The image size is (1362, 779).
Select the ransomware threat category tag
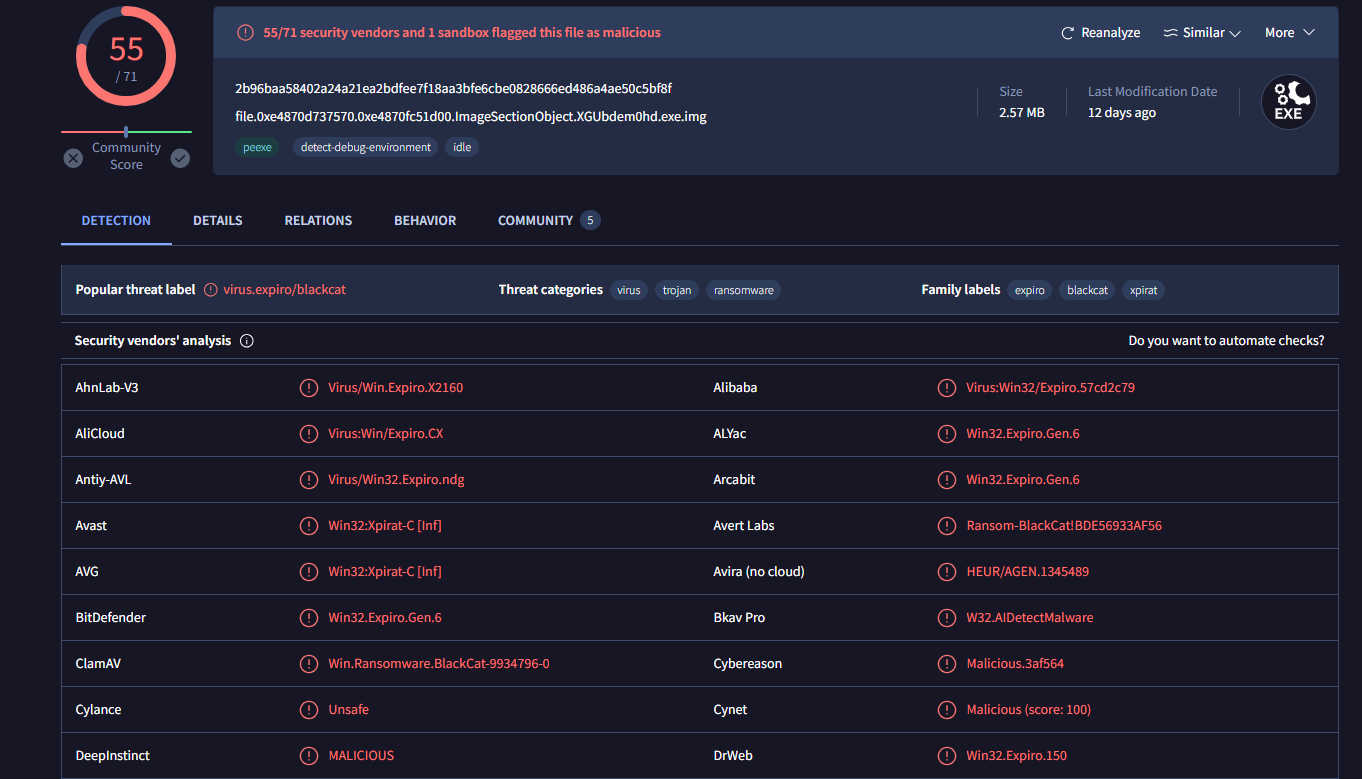pos(743,291)
